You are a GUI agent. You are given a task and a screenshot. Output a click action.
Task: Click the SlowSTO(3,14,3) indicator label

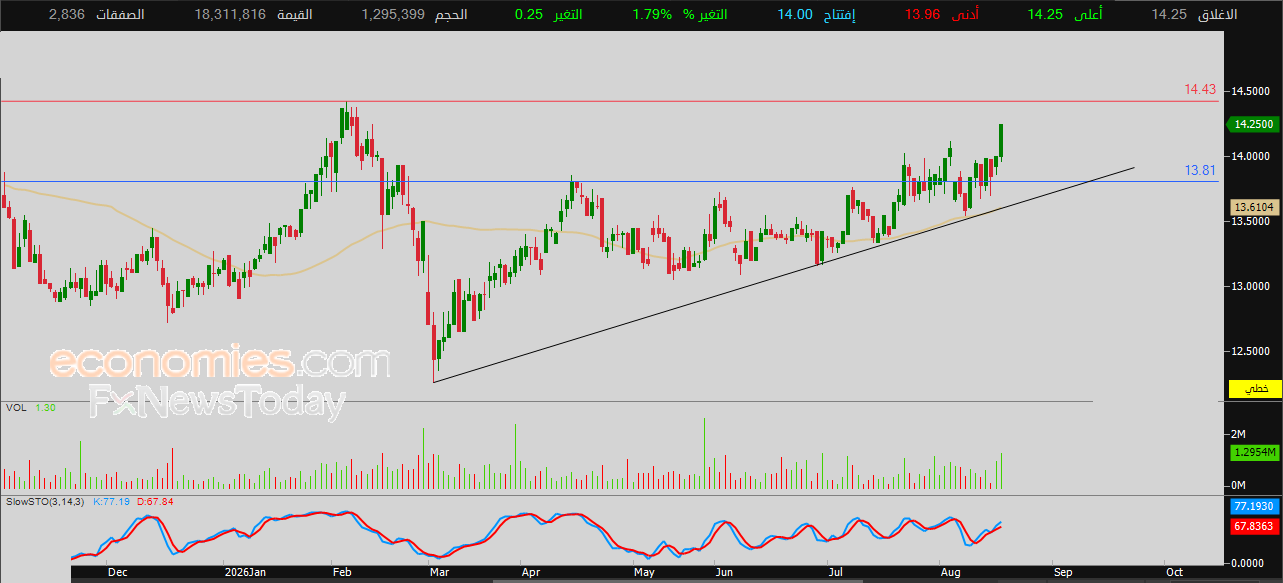[45, 501]
